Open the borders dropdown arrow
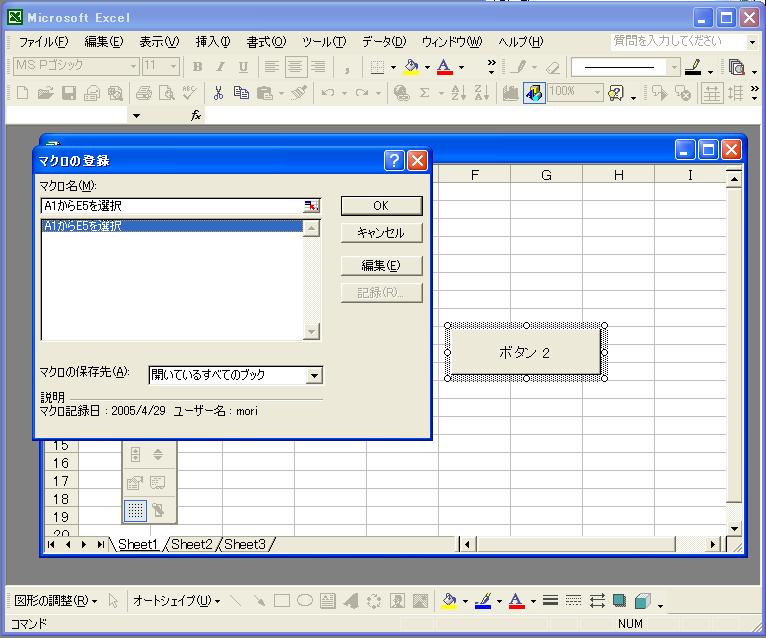This screenshot has width=766, height=638. click(393, 67)
